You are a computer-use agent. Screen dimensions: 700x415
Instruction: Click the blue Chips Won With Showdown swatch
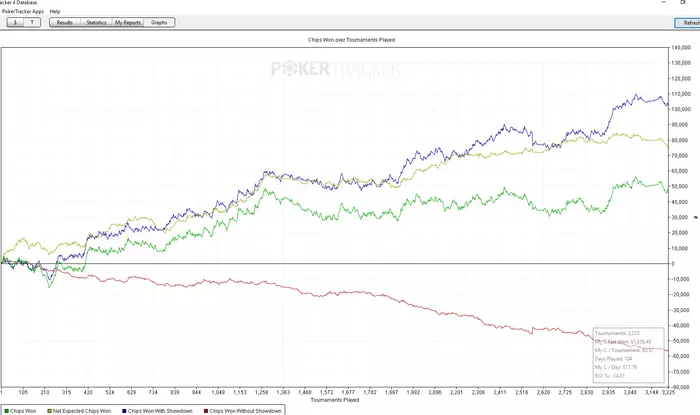124,411
